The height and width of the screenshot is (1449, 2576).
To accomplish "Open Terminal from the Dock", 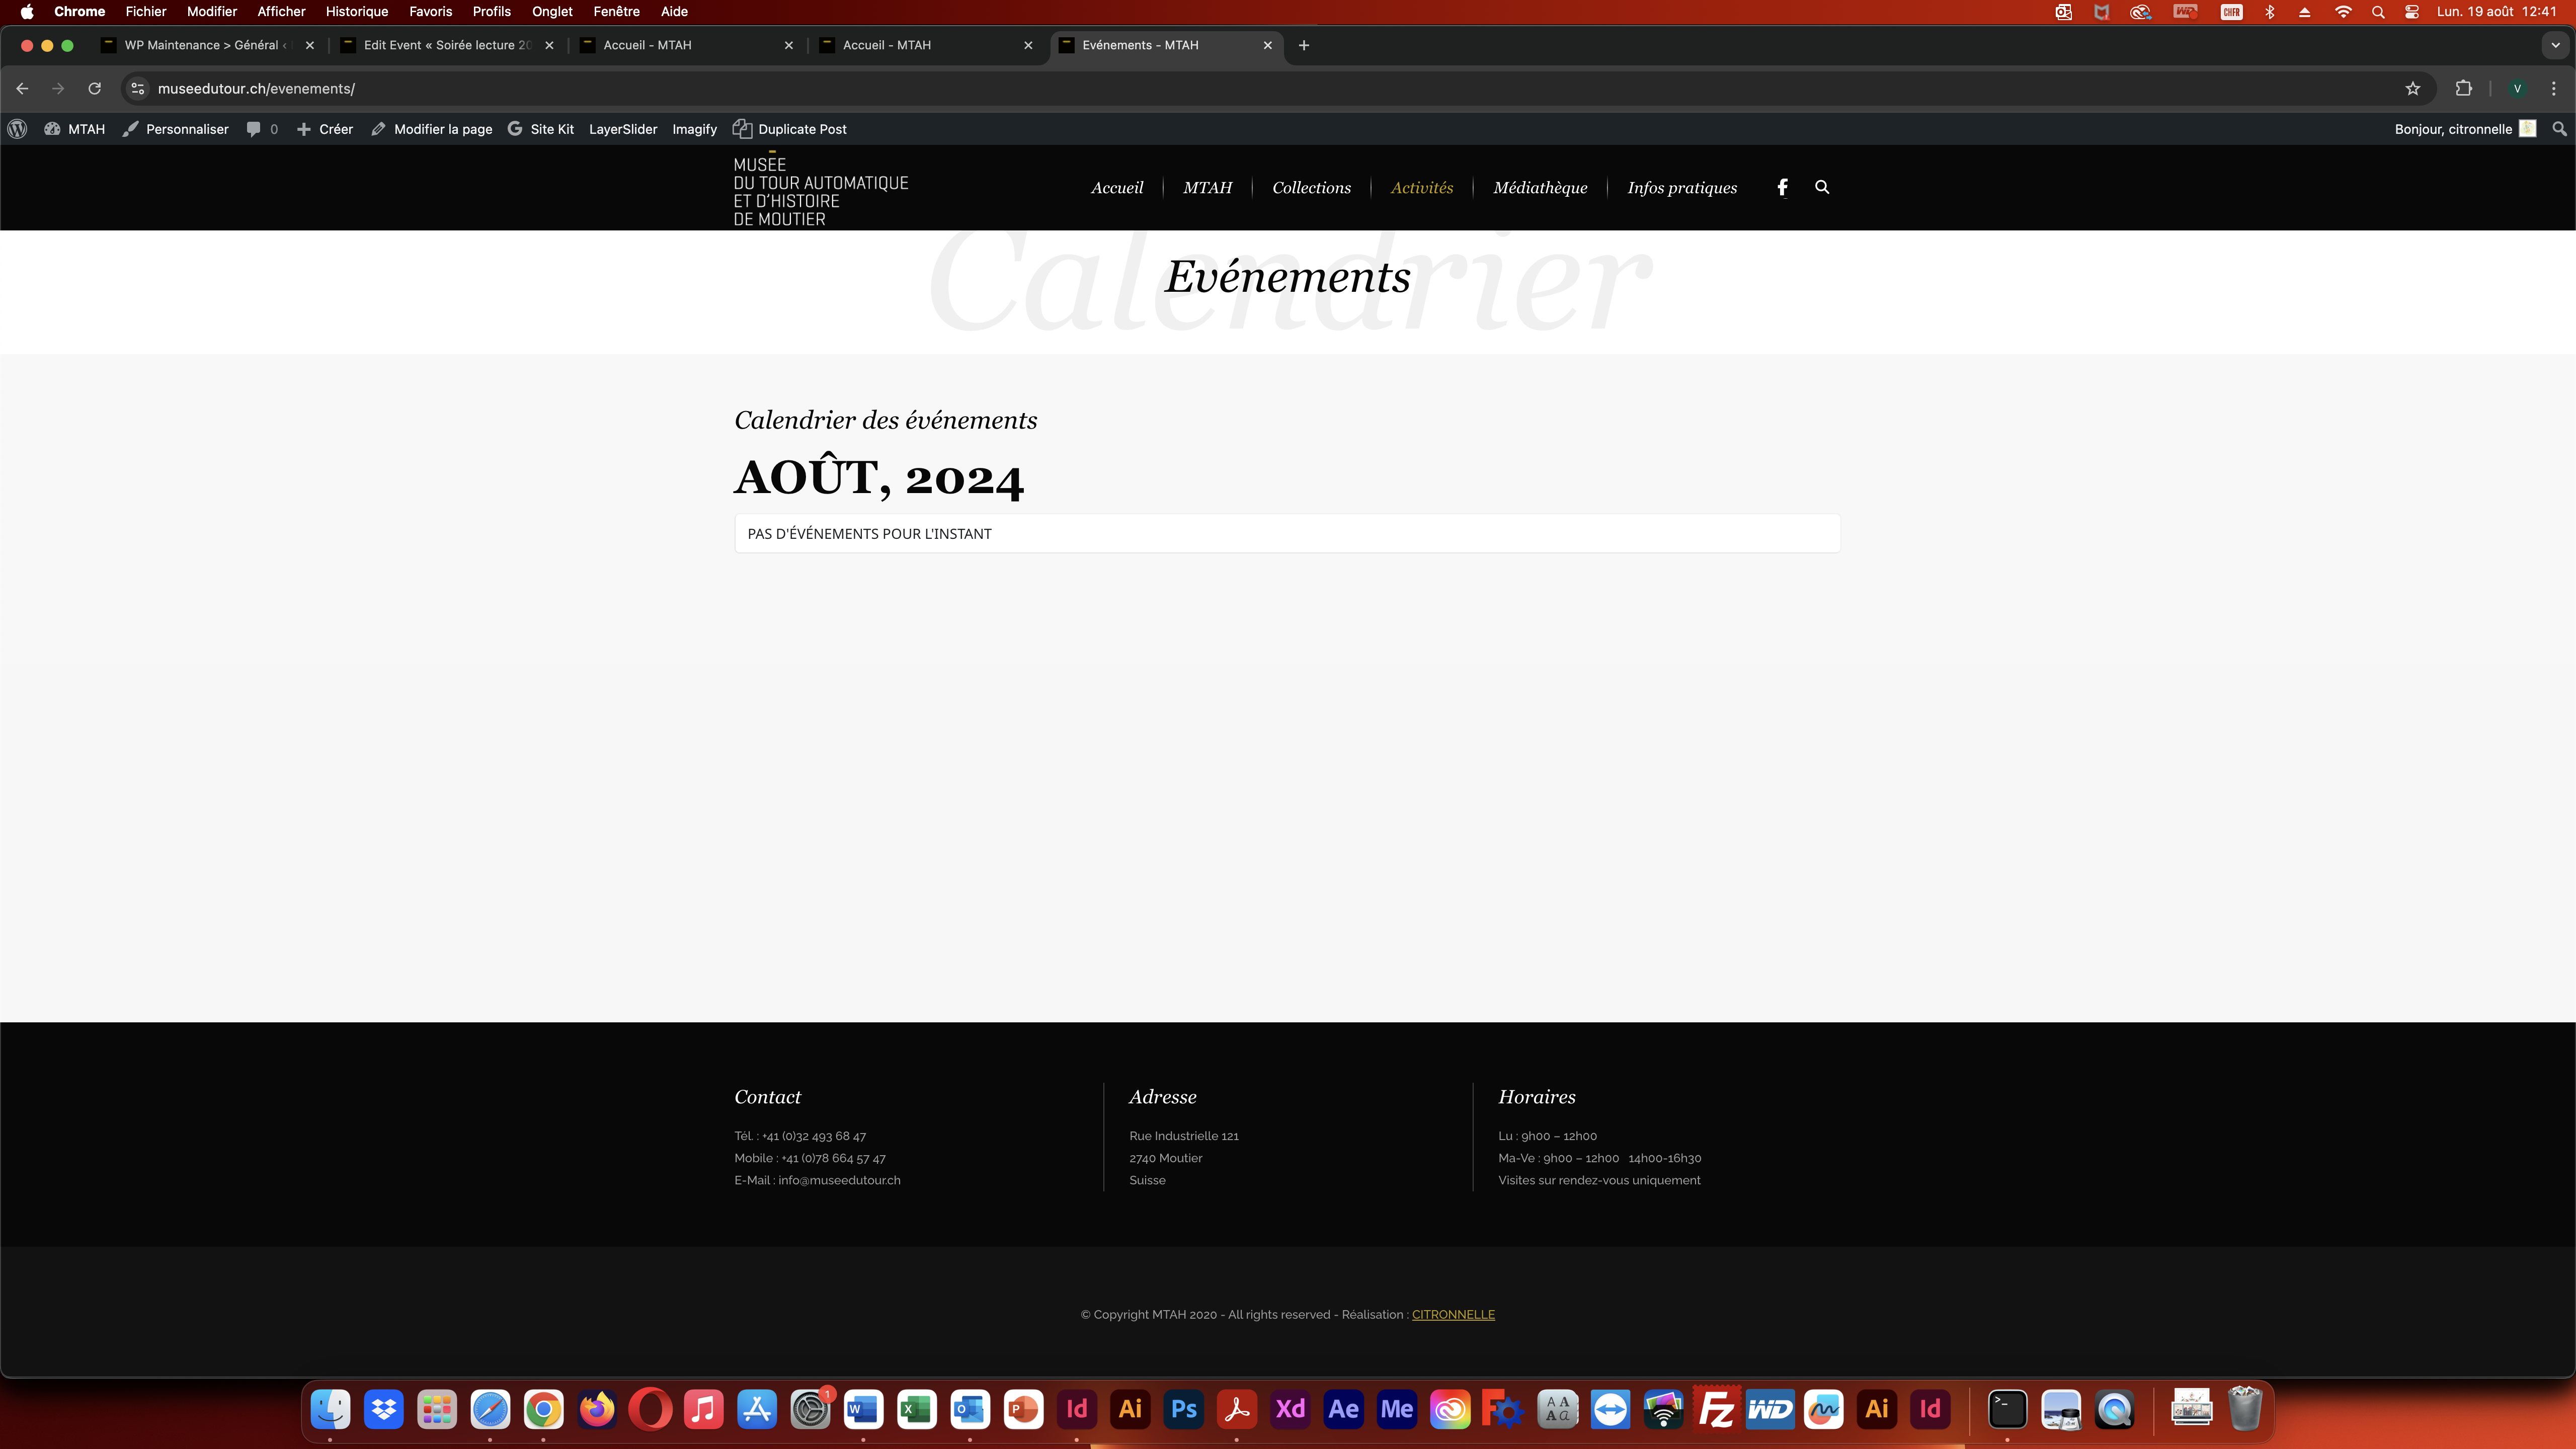I will pyautogui.click(x=2007, y=1410).
